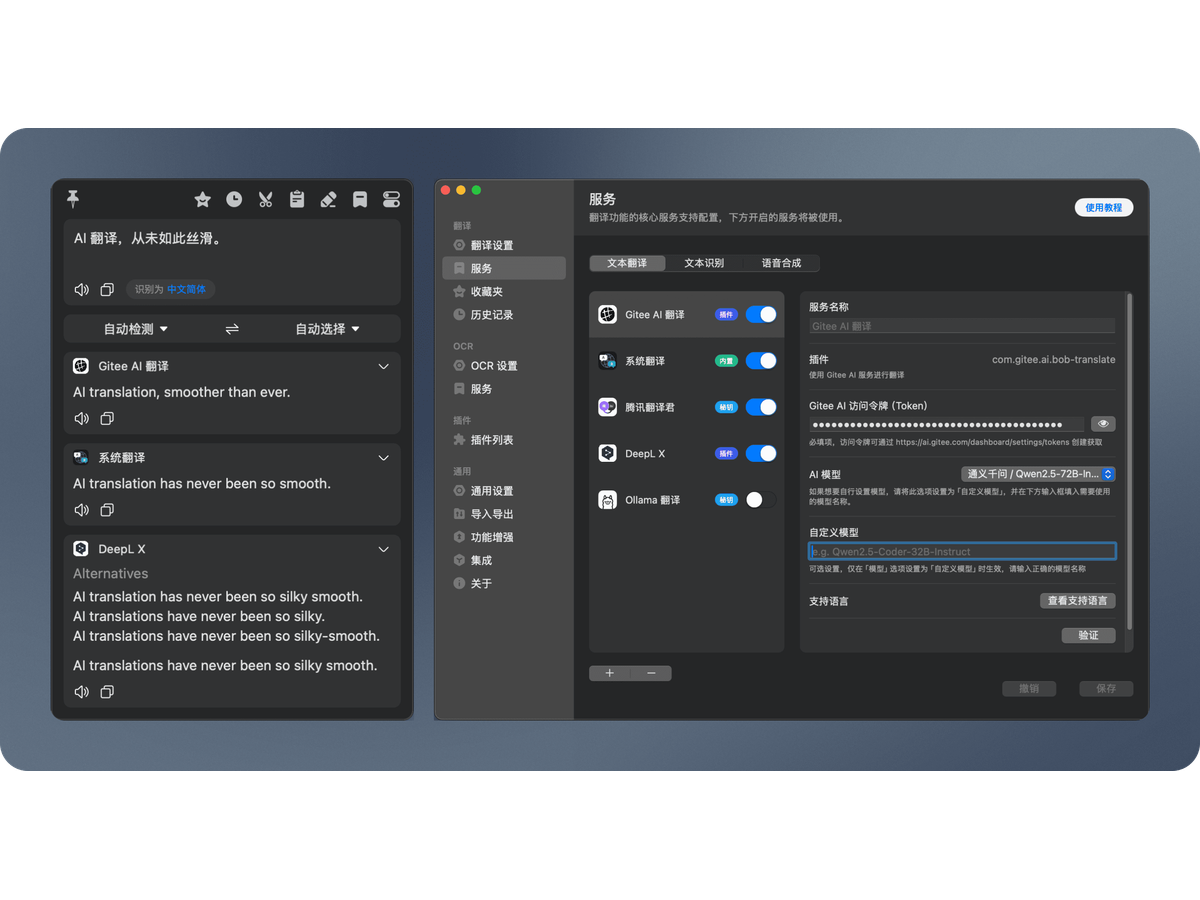Viewport: 1200px width, 900px height.
Task: Click the 验证 button
Action: 1088,635
